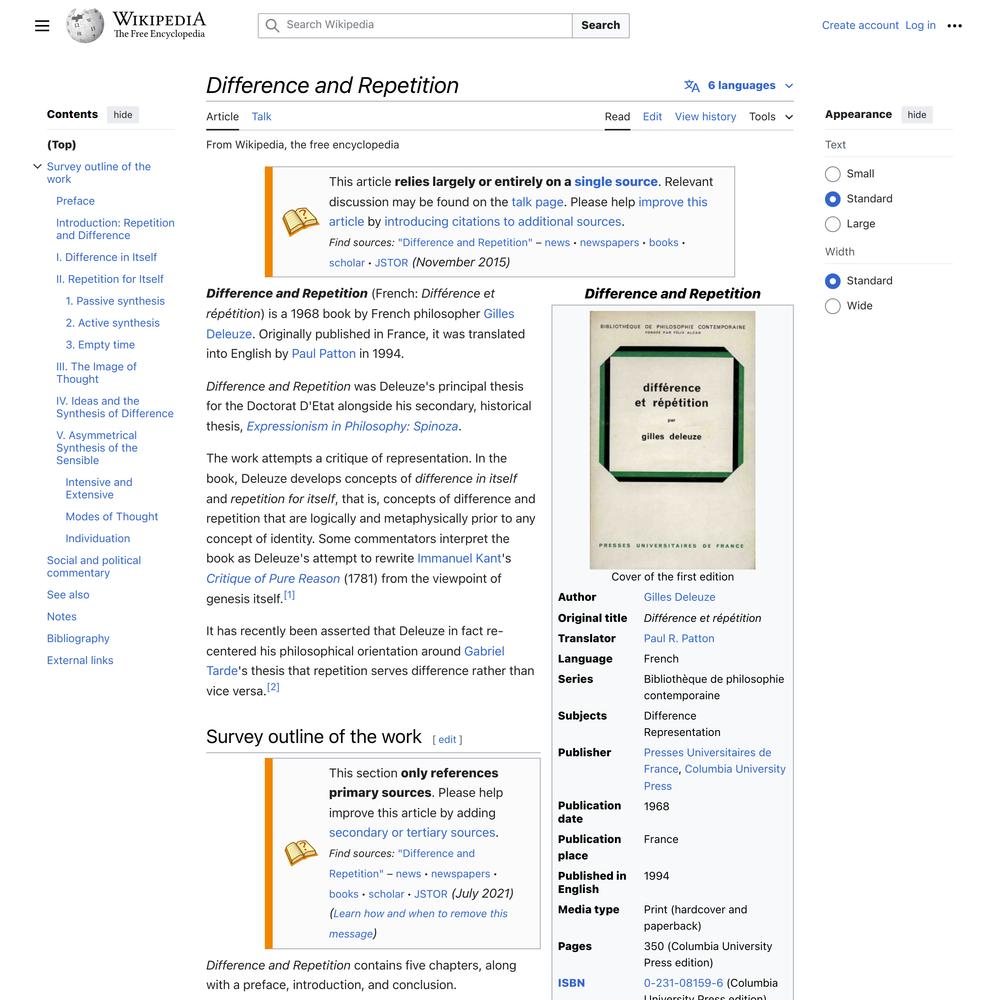Click Paul Patton link in intro

323,354
